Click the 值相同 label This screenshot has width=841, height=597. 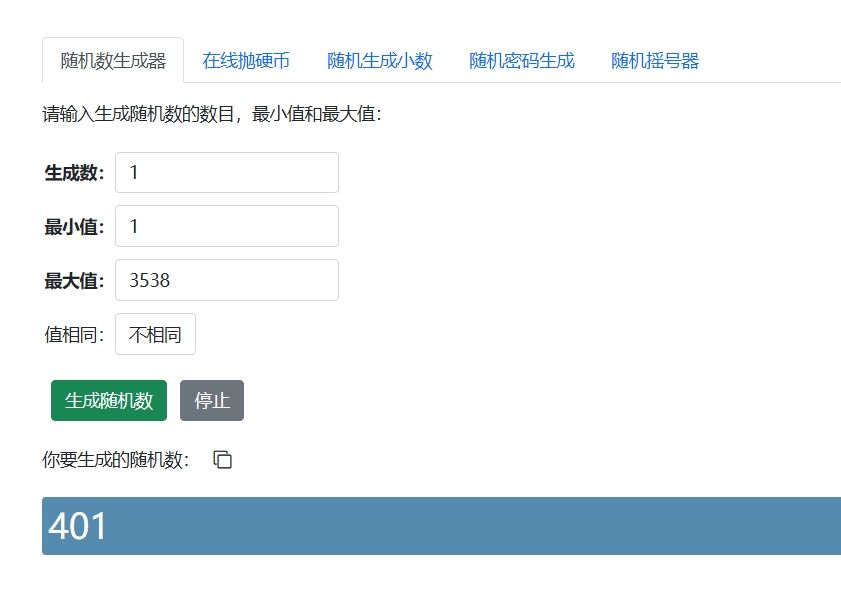(74, 335)
